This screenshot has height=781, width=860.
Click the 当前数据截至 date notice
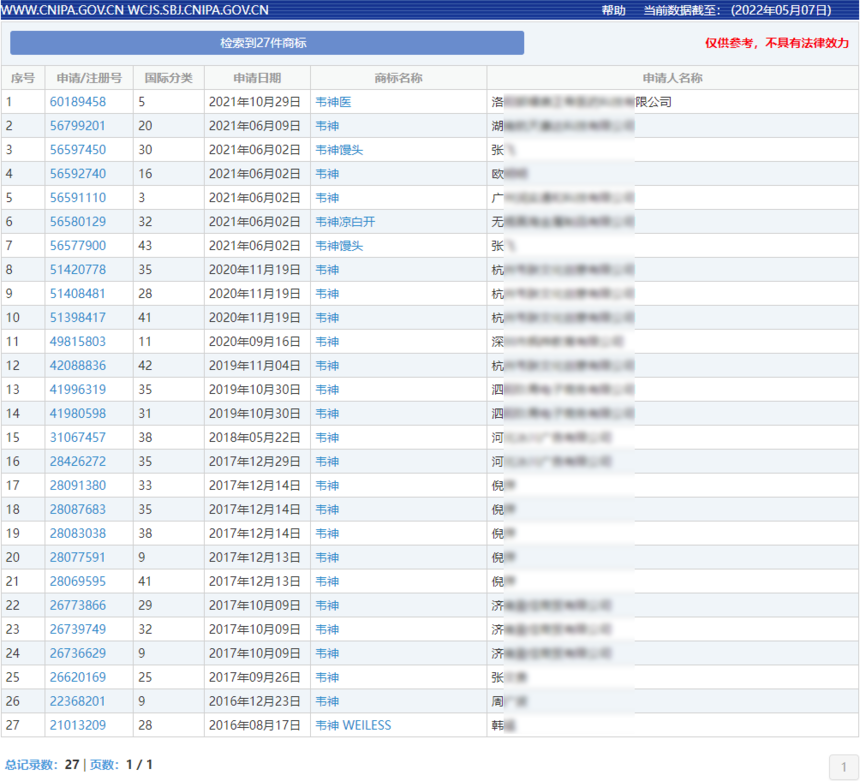[x=737, y=10]
